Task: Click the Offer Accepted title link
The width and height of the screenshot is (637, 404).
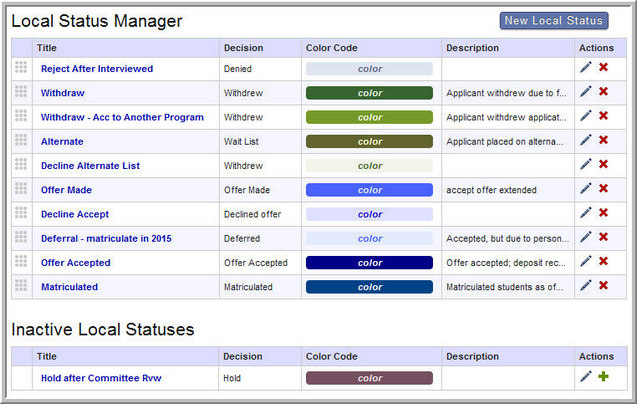Action: click(x=76, y=262)
